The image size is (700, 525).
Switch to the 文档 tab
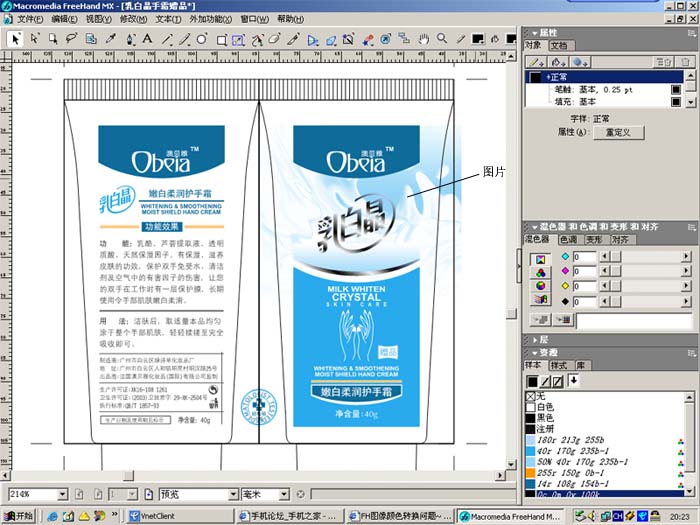click(x=560, y=45)
